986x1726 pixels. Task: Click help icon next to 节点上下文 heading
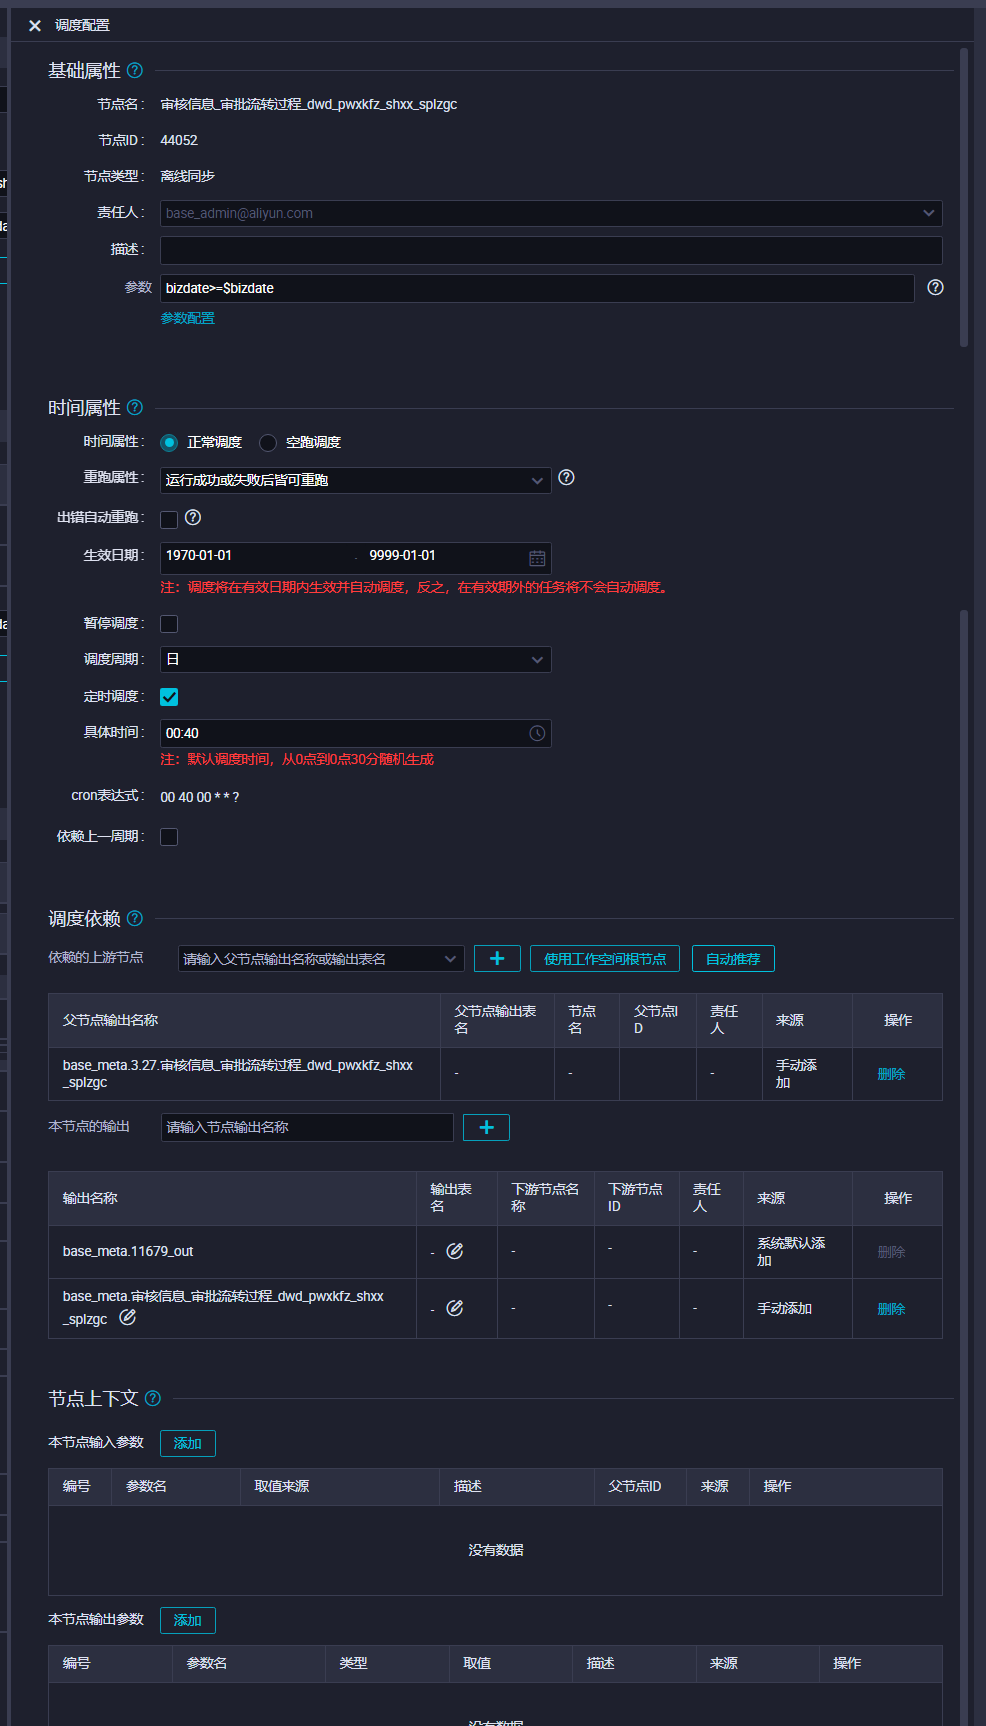pyautogui.click(x=153, y=1399)
